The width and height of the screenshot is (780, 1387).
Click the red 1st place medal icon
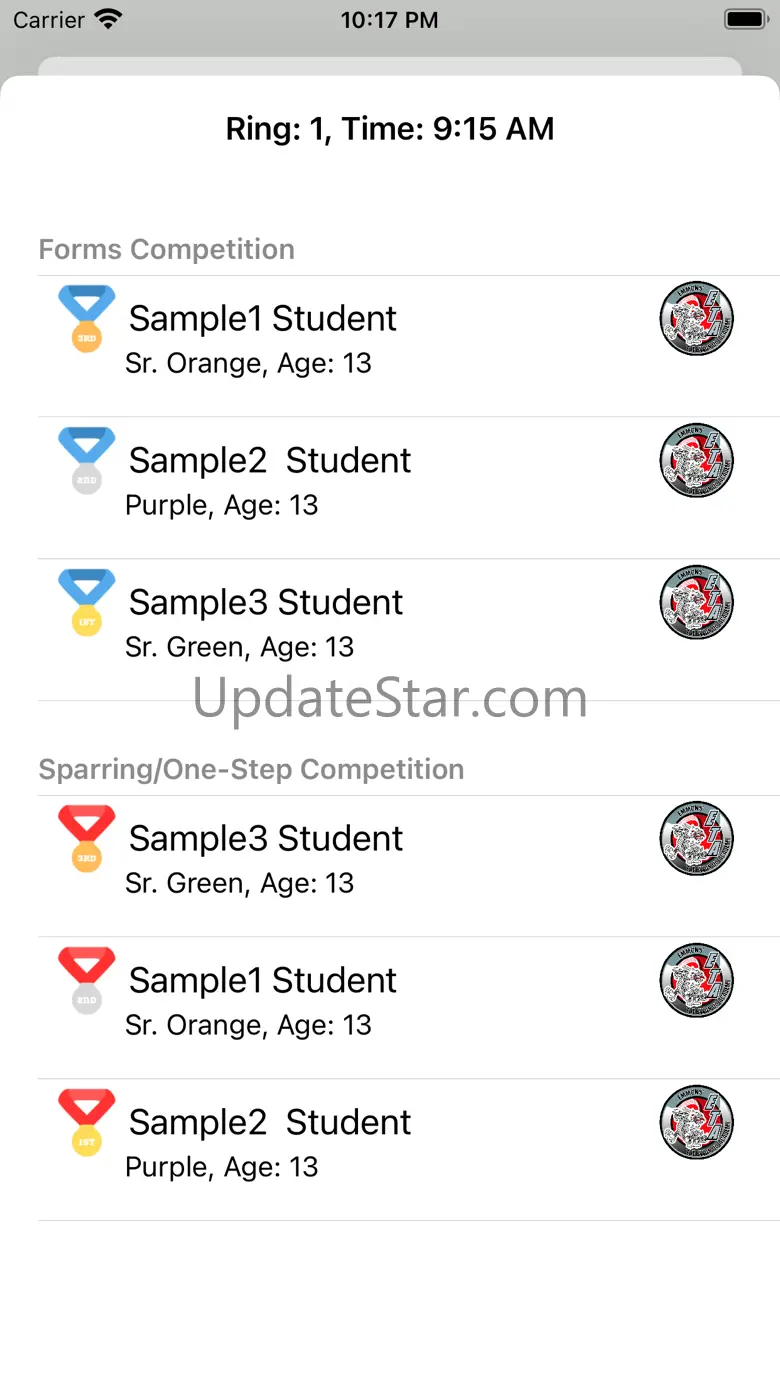pos(86,1122)
